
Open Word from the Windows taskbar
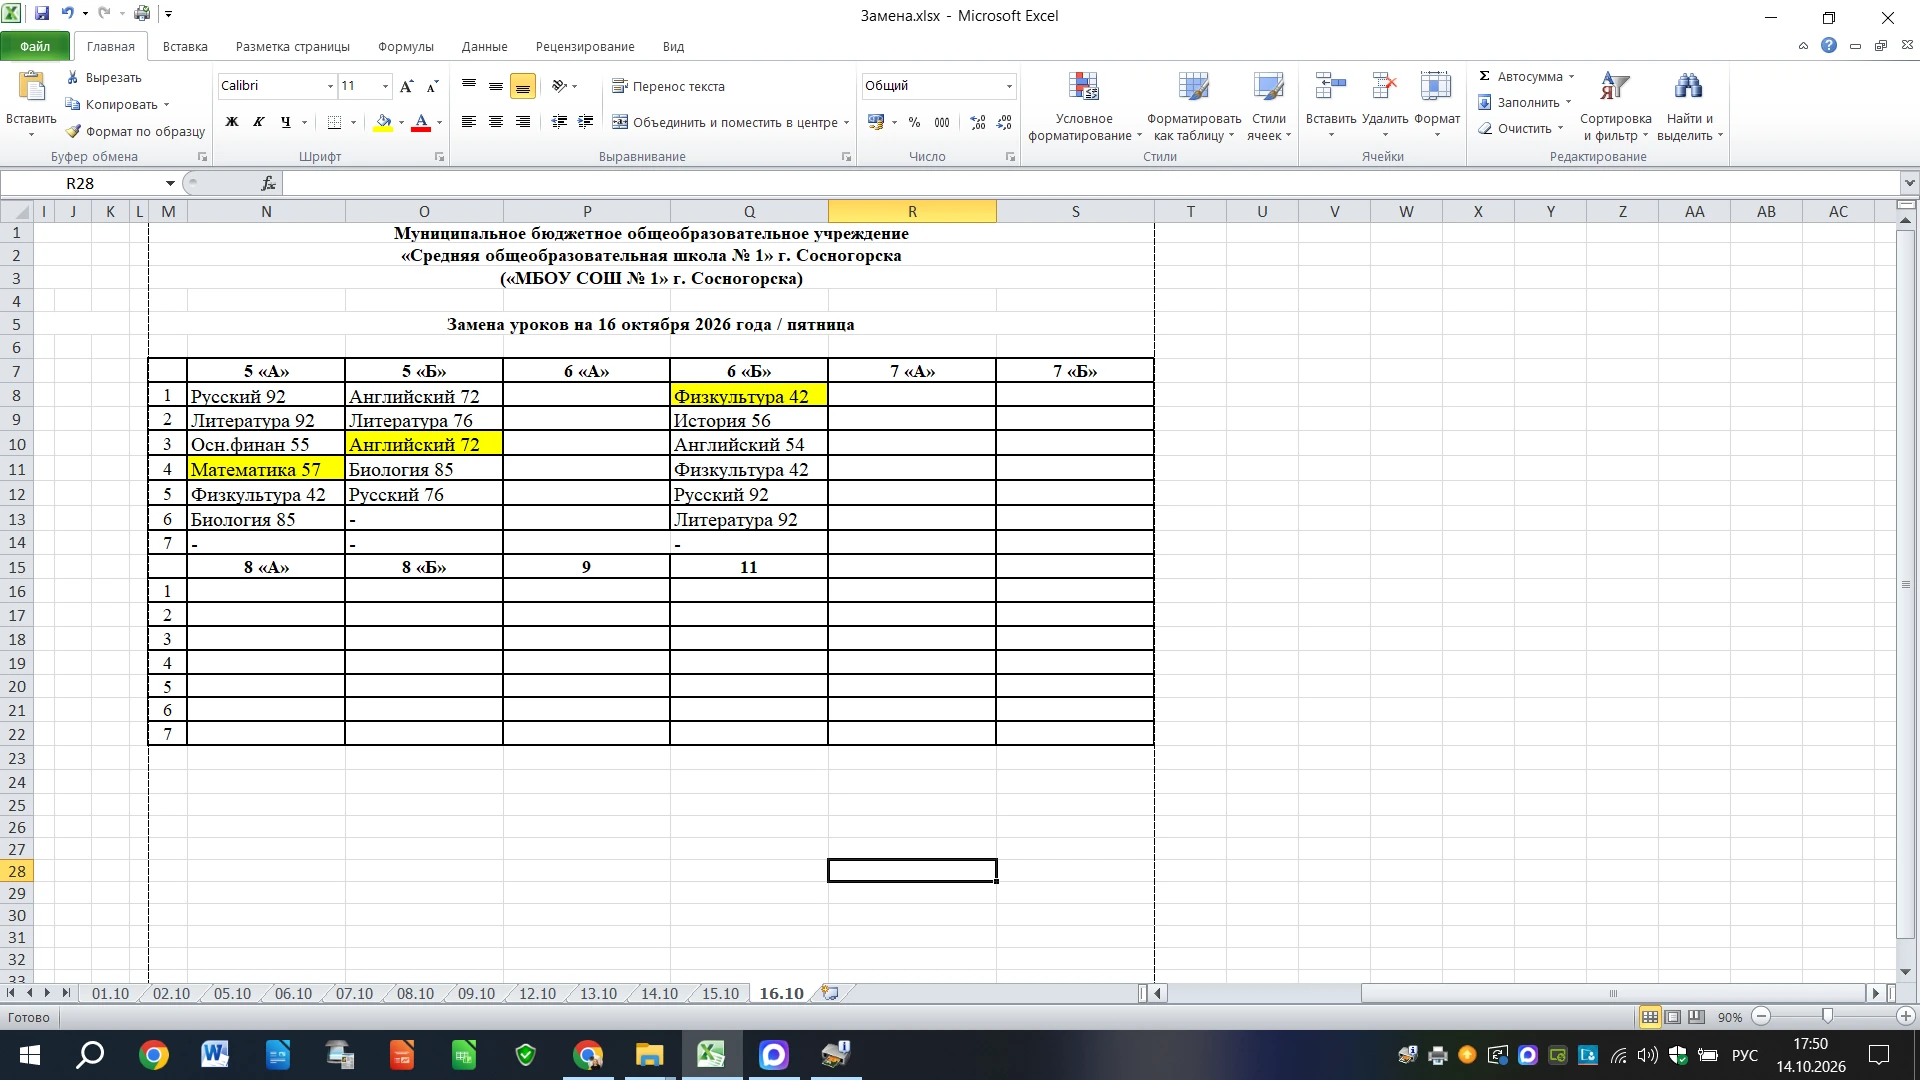pos(215,1055)
